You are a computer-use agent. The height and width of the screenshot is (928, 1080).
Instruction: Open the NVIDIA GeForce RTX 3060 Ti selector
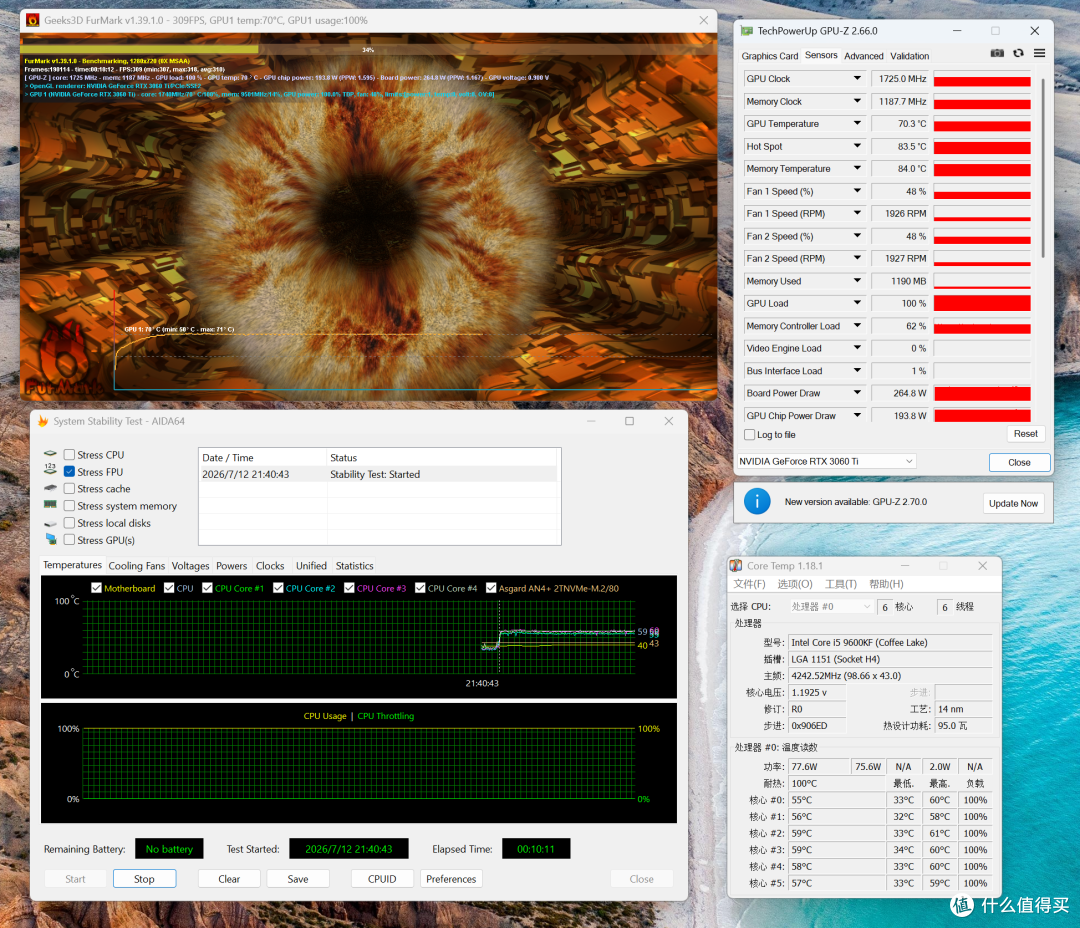pos(827,462)
